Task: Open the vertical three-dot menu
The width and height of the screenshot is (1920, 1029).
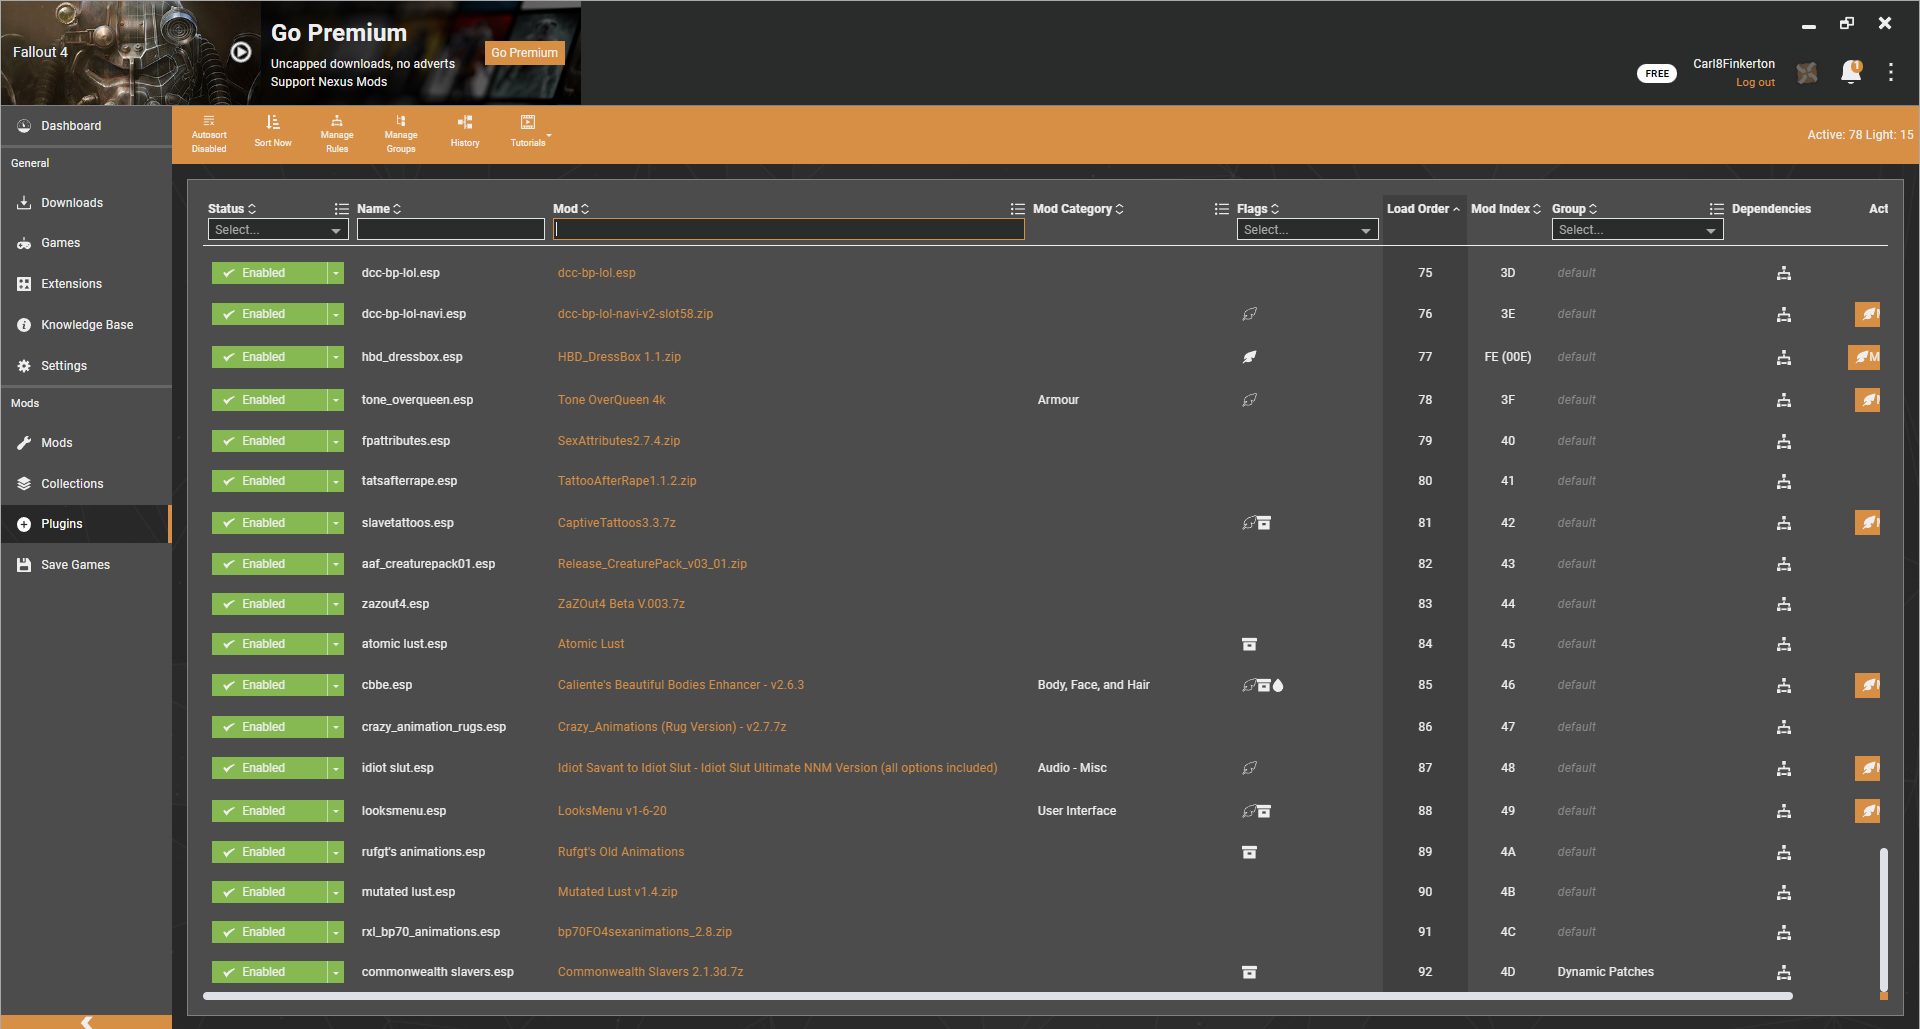Action: click(x=1891, y=72)
